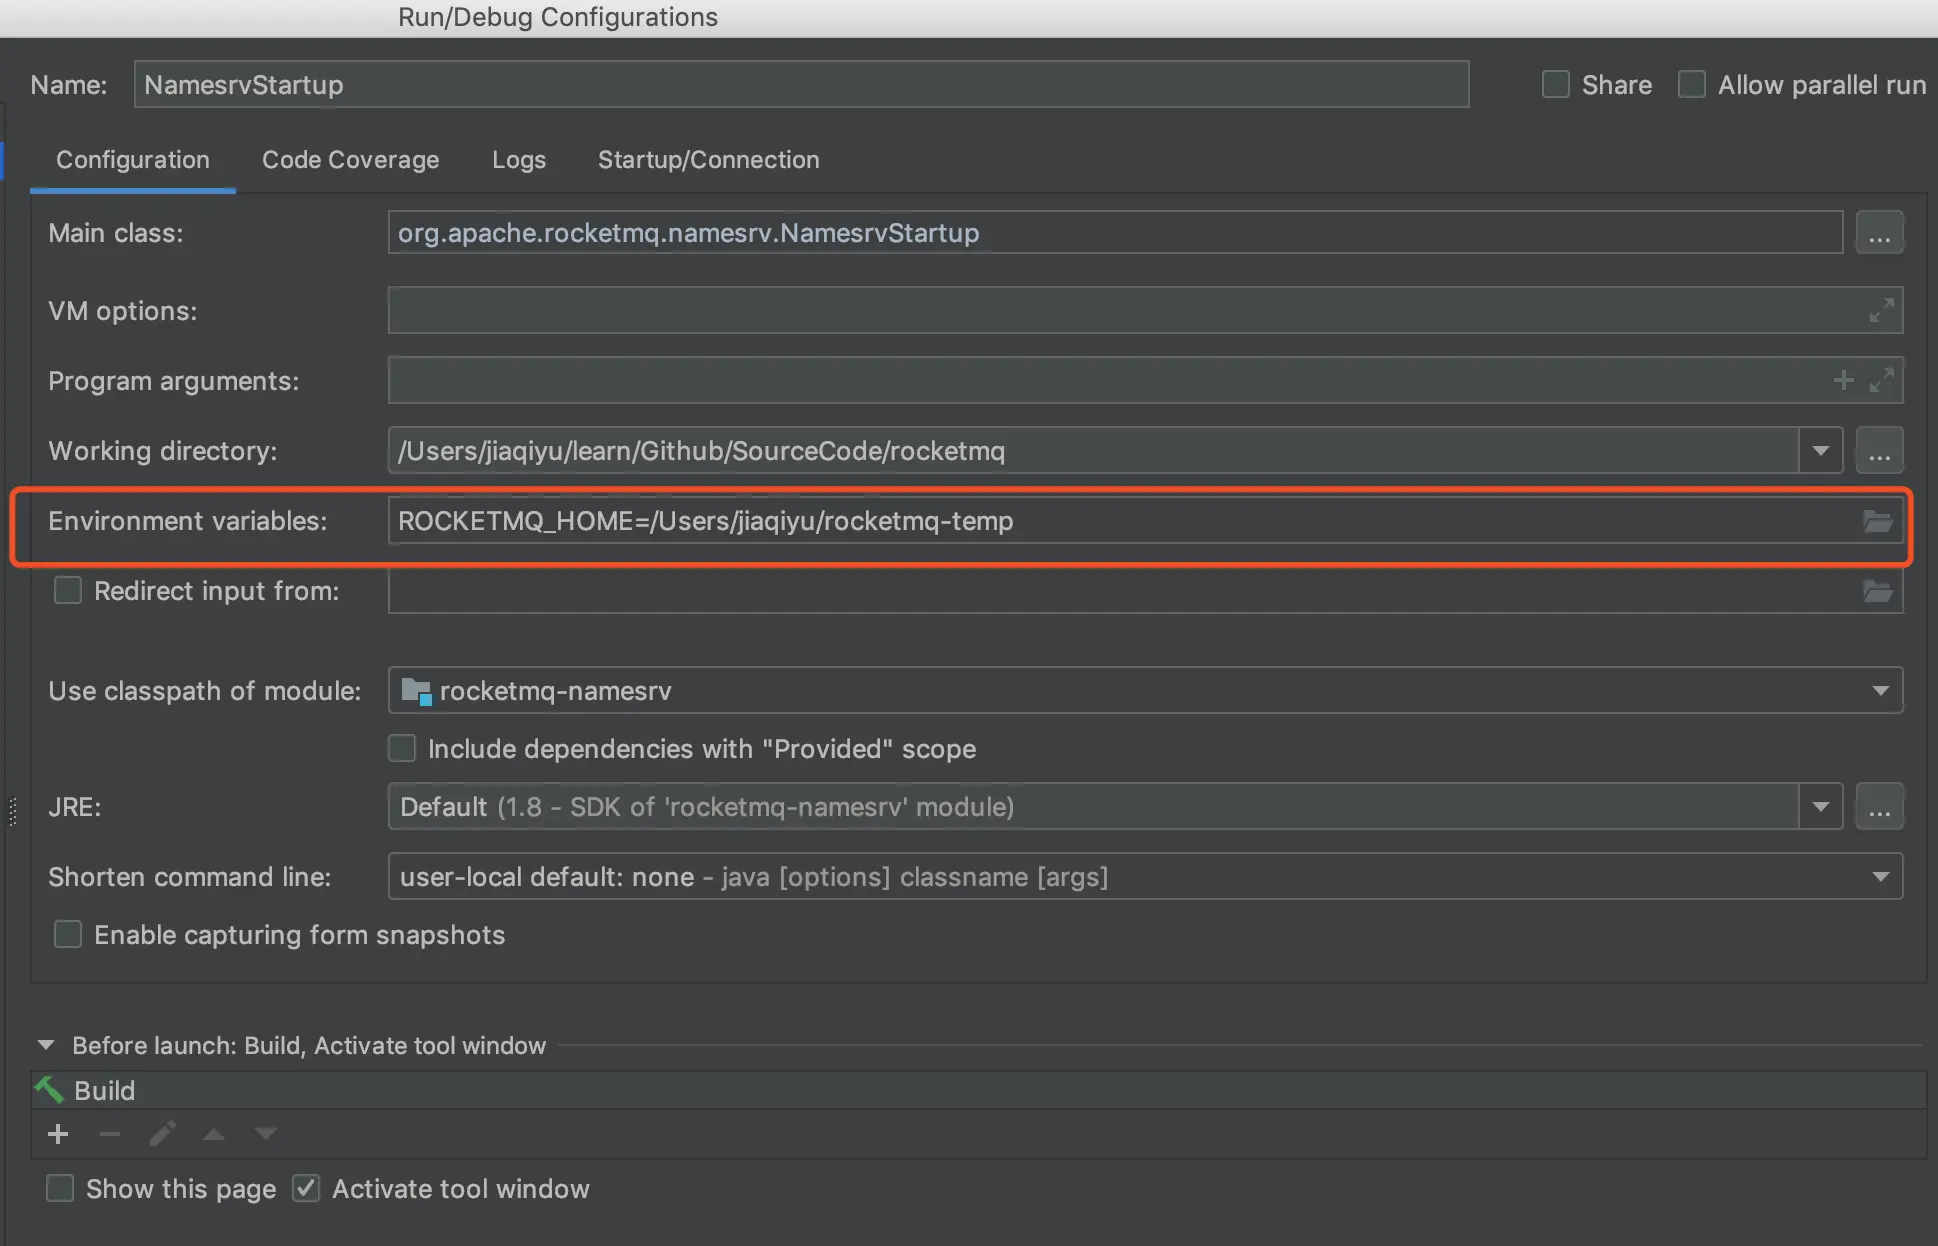Click the Main class input field
This screenshot has height=1246, width=1938.
(x=1115, y=233)
